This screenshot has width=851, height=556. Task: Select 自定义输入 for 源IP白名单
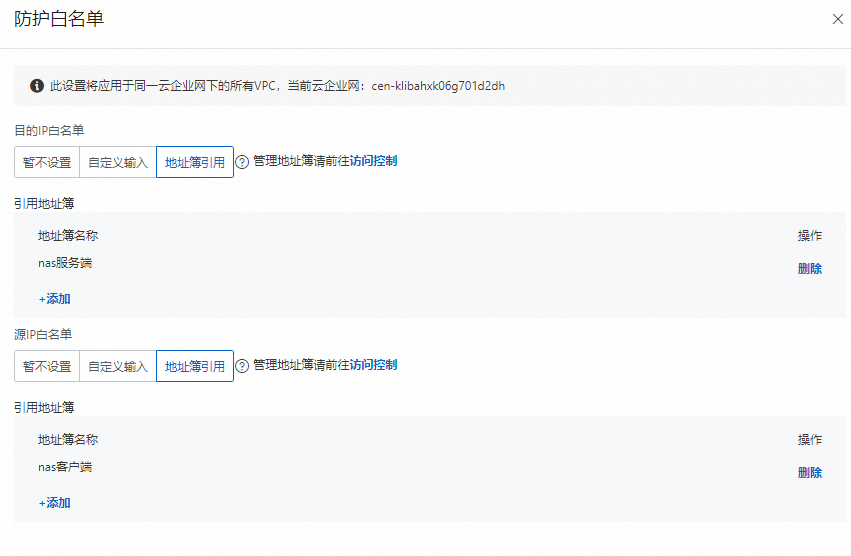click(117, 367)
